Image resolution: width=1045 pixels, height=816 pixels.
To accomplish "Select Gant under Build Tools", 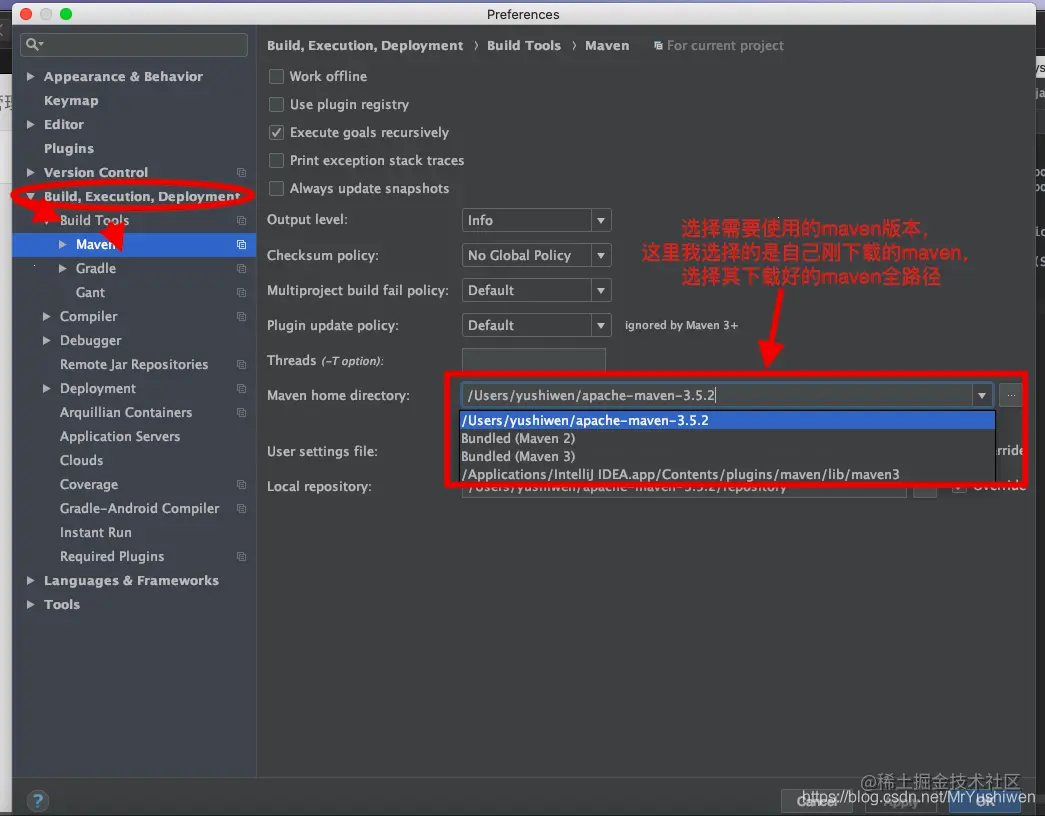I will point(90,293).
